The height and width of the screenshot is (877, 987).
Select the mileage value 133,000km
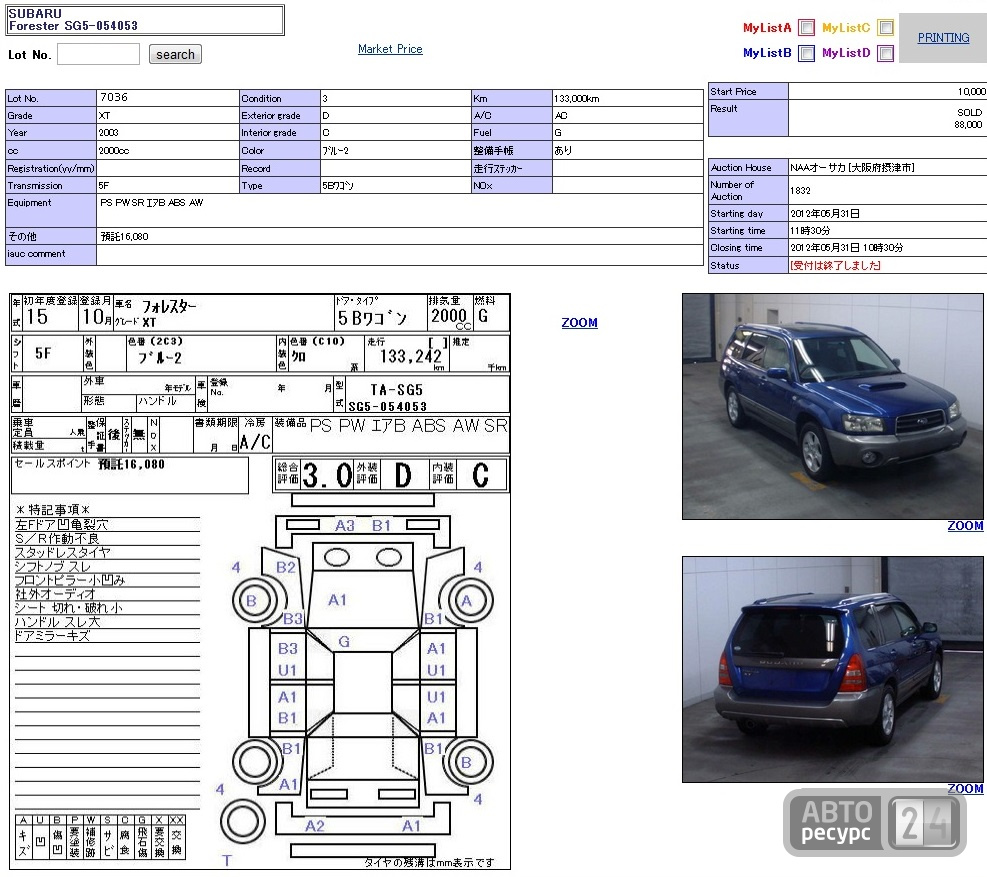(x=577, y=99)
